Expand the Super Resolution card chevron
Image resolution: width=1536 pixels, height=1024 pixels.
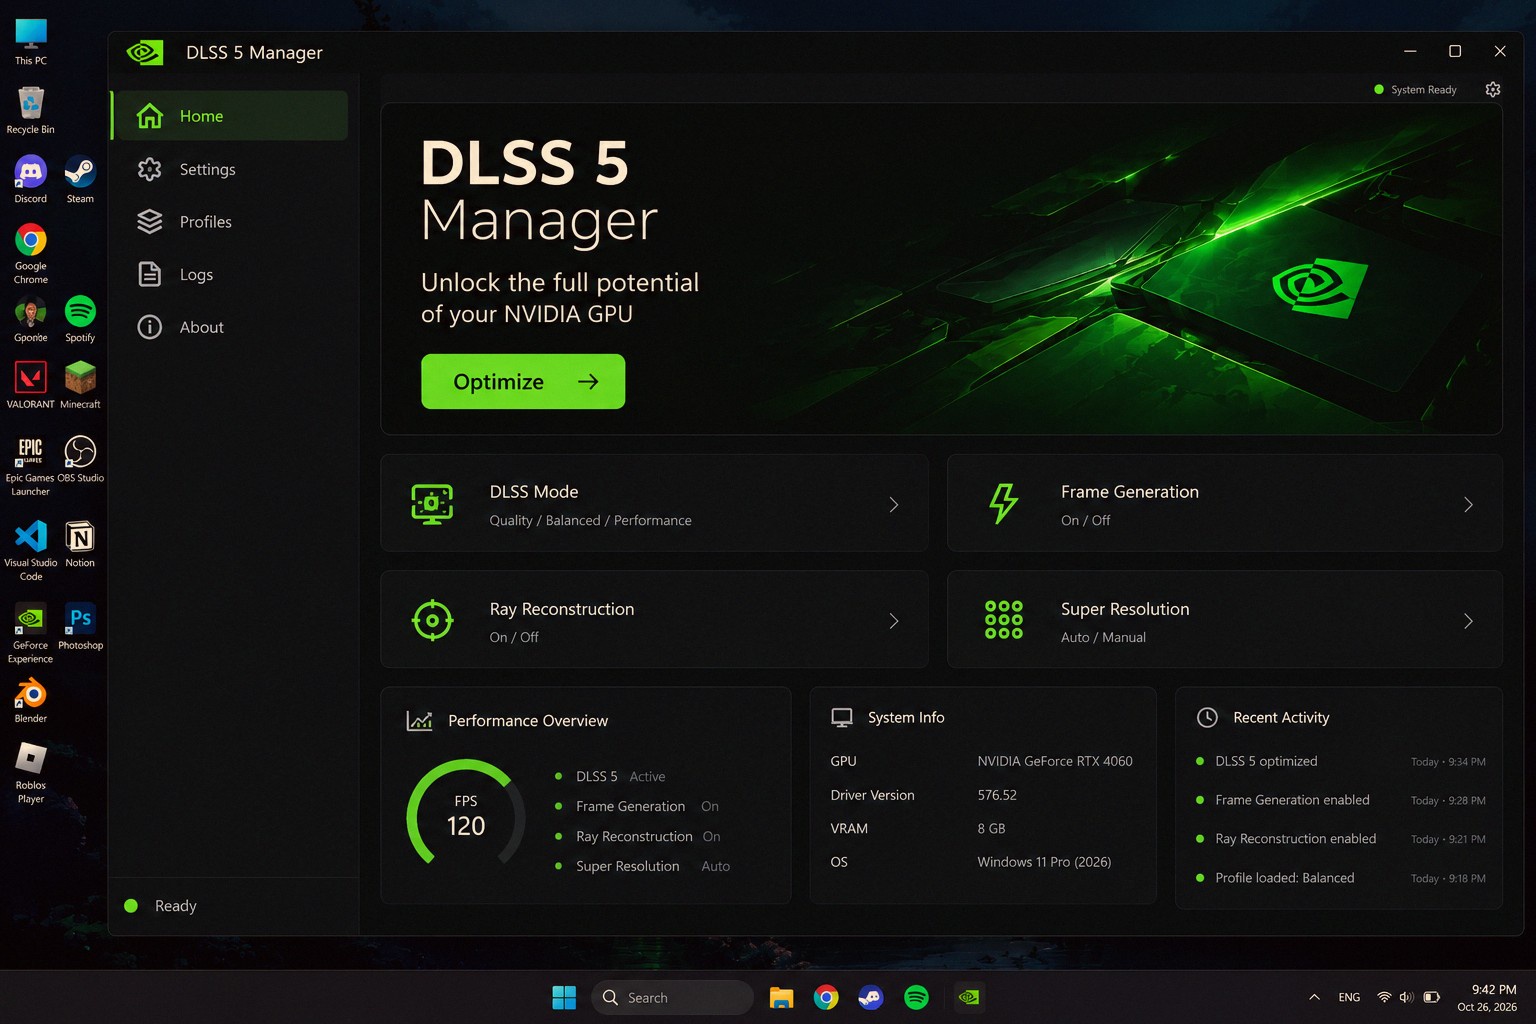click(x=1468, y=621)
